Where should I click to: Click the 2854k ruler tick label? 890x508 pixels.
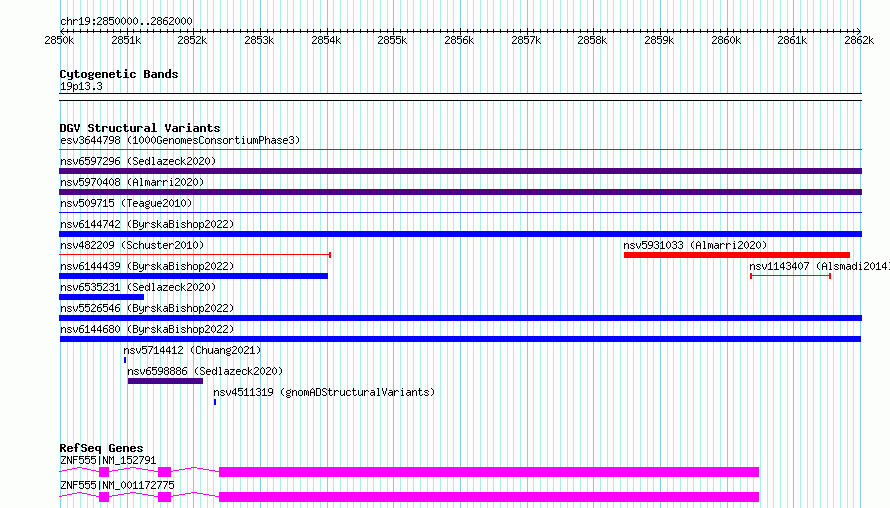pos(326,40)
